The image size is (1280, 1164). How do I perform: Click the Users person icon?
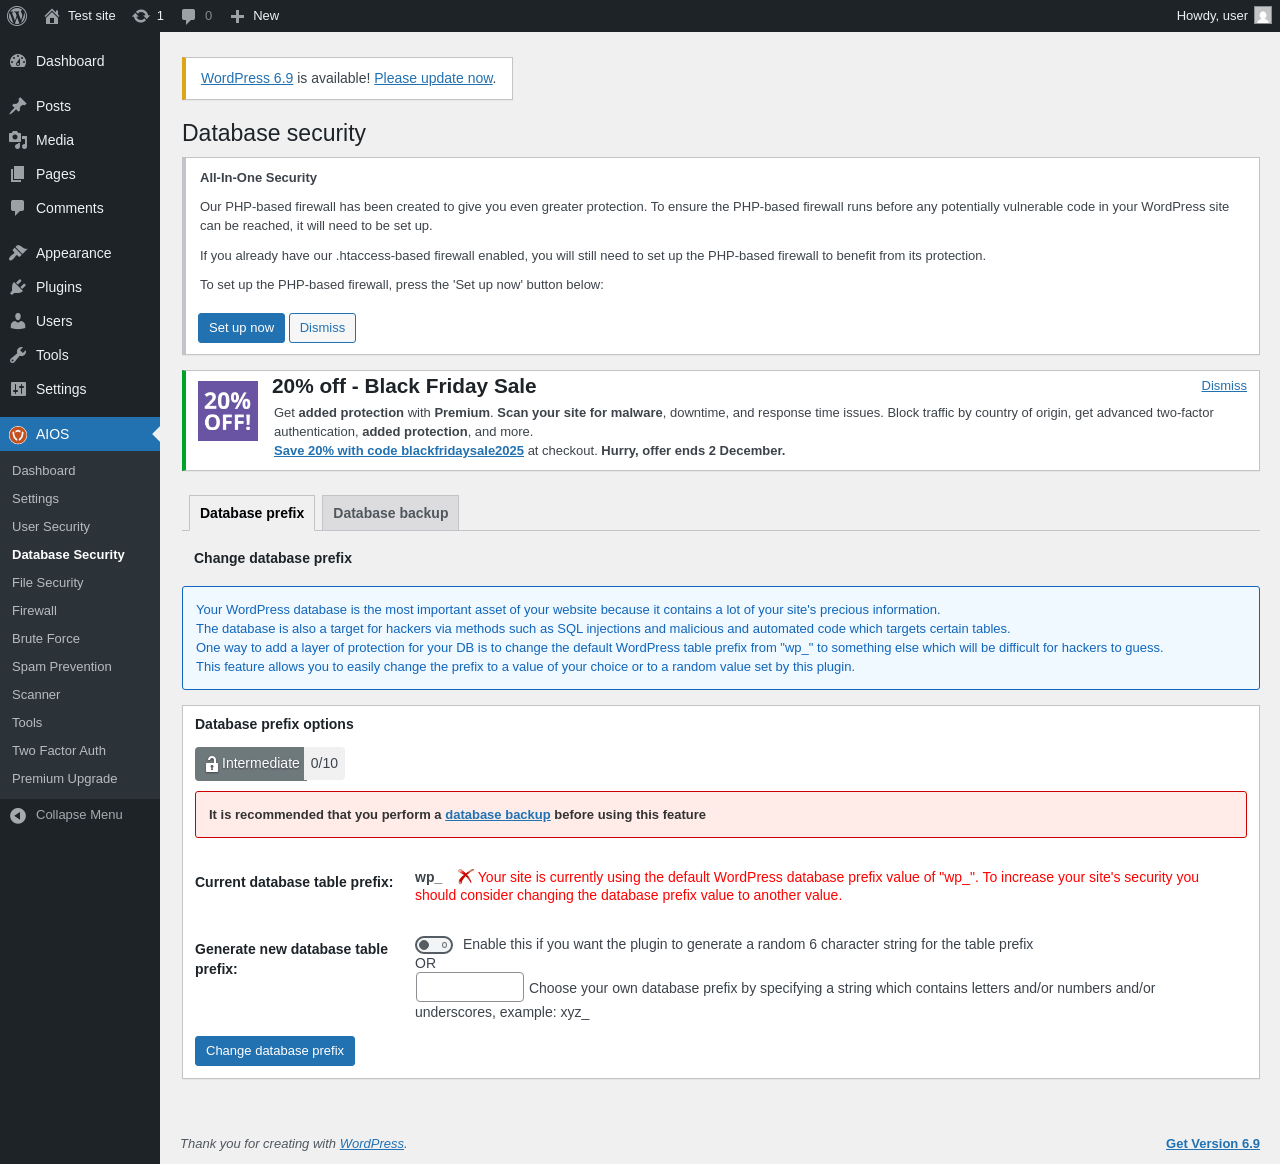pyautogui.click(x=18, y=321)
